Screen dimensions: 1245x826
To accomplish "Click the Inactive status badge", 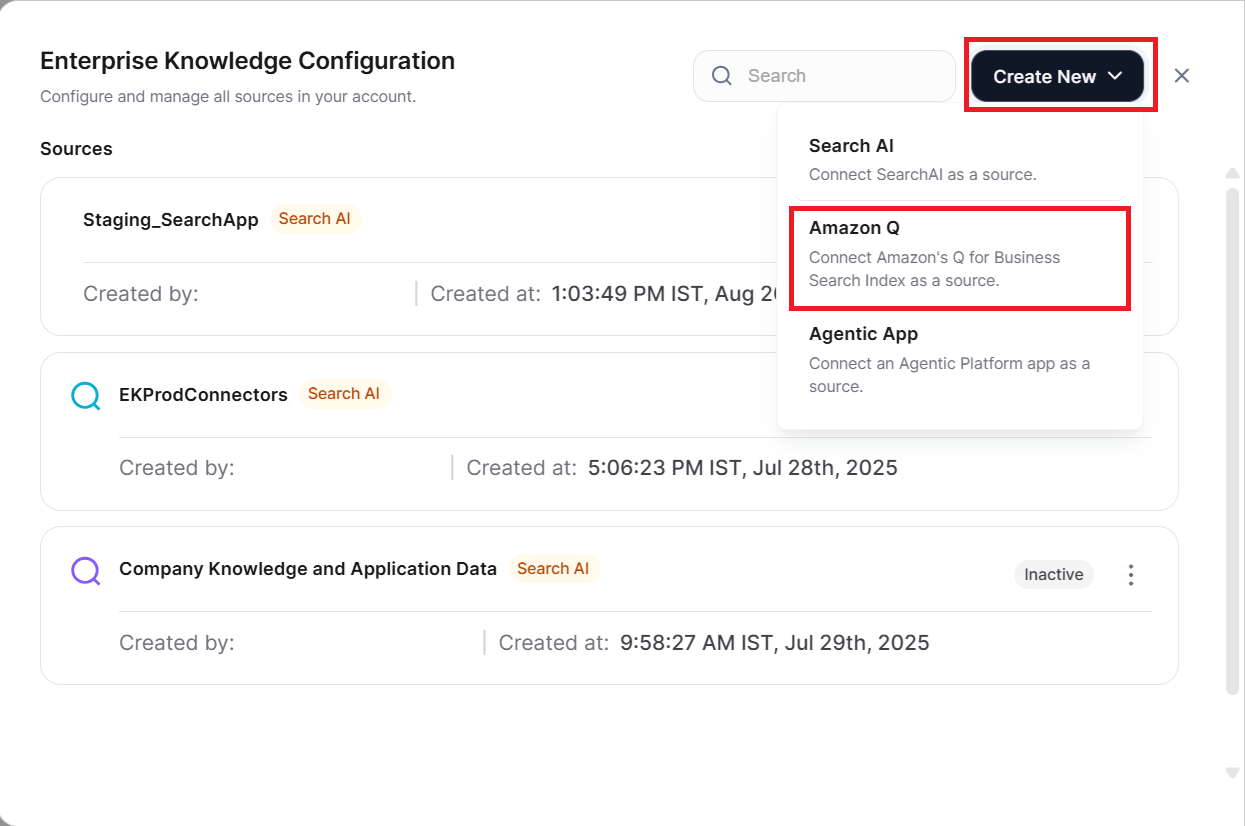I will (1054, 575).
